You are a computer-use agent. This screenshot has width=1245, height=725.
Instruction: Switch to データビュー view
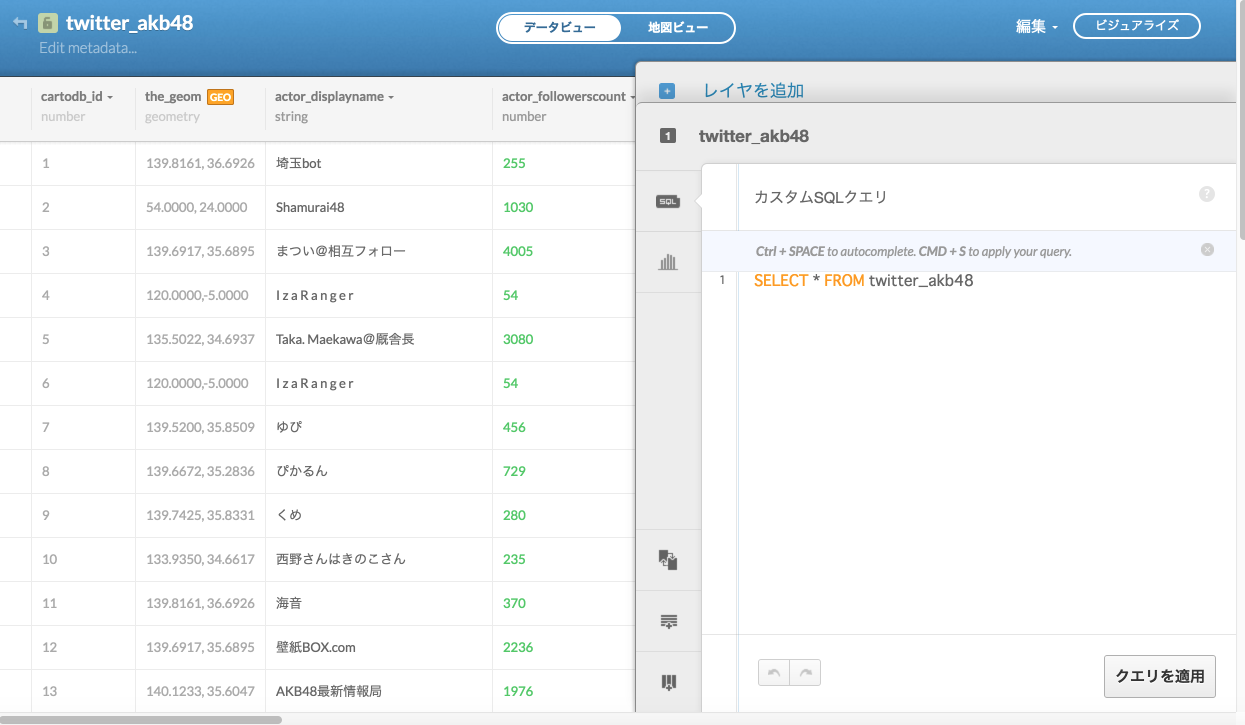[x=559, y=28]
